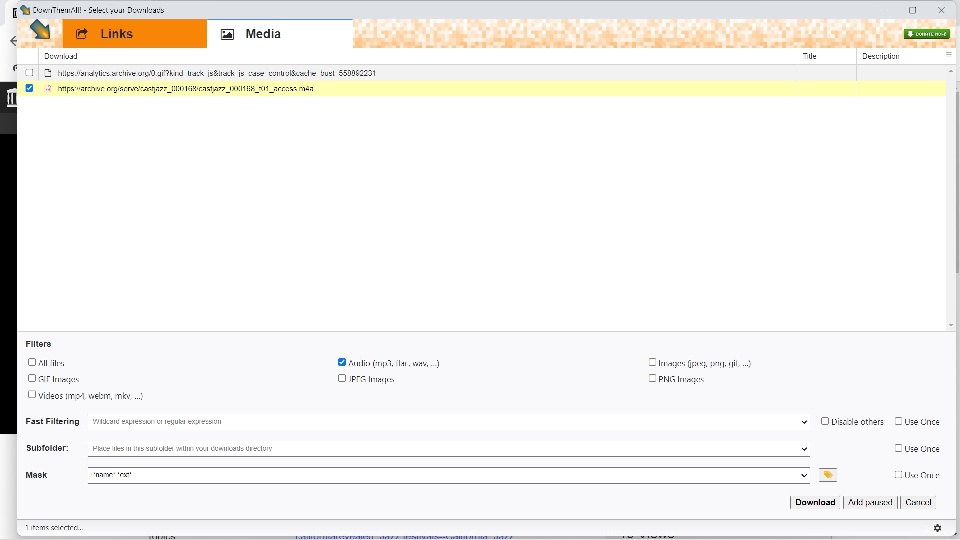Check the analytics.archive.org row checkbox

(x=30, y=73)
